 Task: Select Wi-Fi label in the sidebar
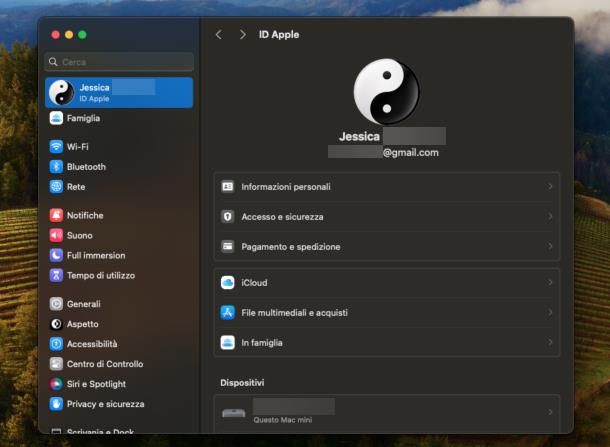click(77, 147)
